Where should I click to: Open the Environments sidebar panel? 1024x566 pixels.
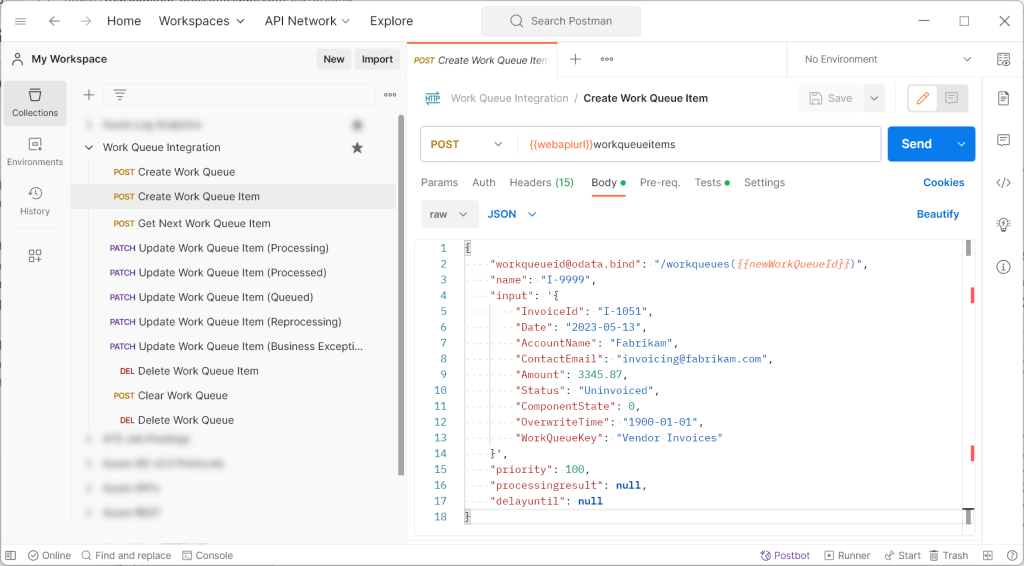35,152
